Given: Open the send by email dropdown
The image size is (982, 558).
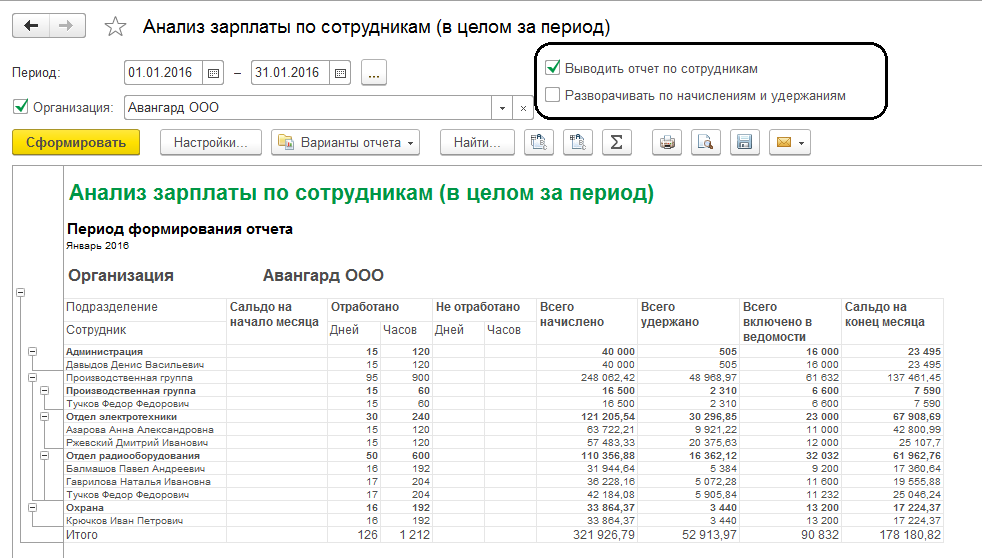Looking at the screenshot, I should [789, 143].
